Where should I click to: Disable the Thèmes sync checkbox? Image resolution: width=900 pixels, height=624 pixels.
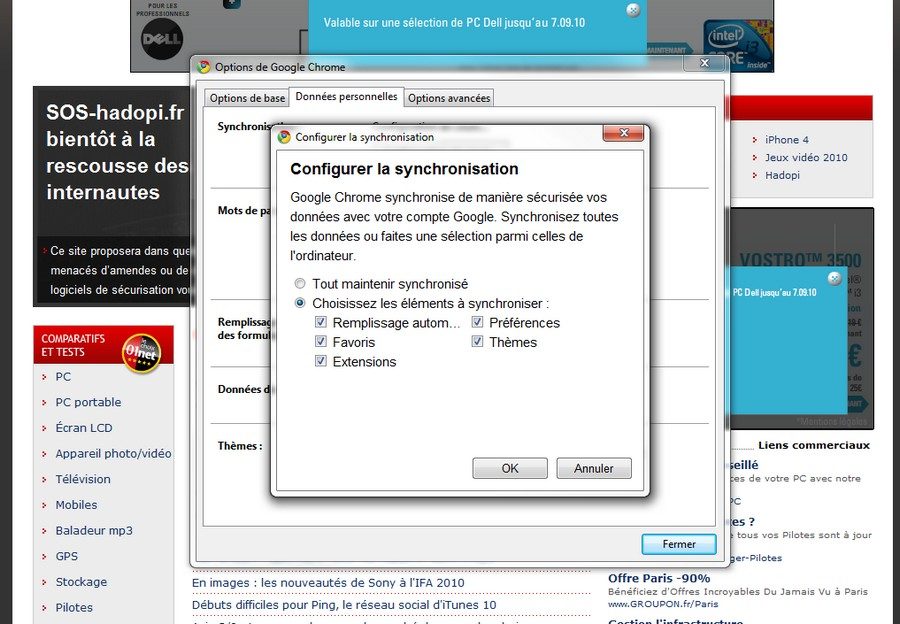pos(478,342)
